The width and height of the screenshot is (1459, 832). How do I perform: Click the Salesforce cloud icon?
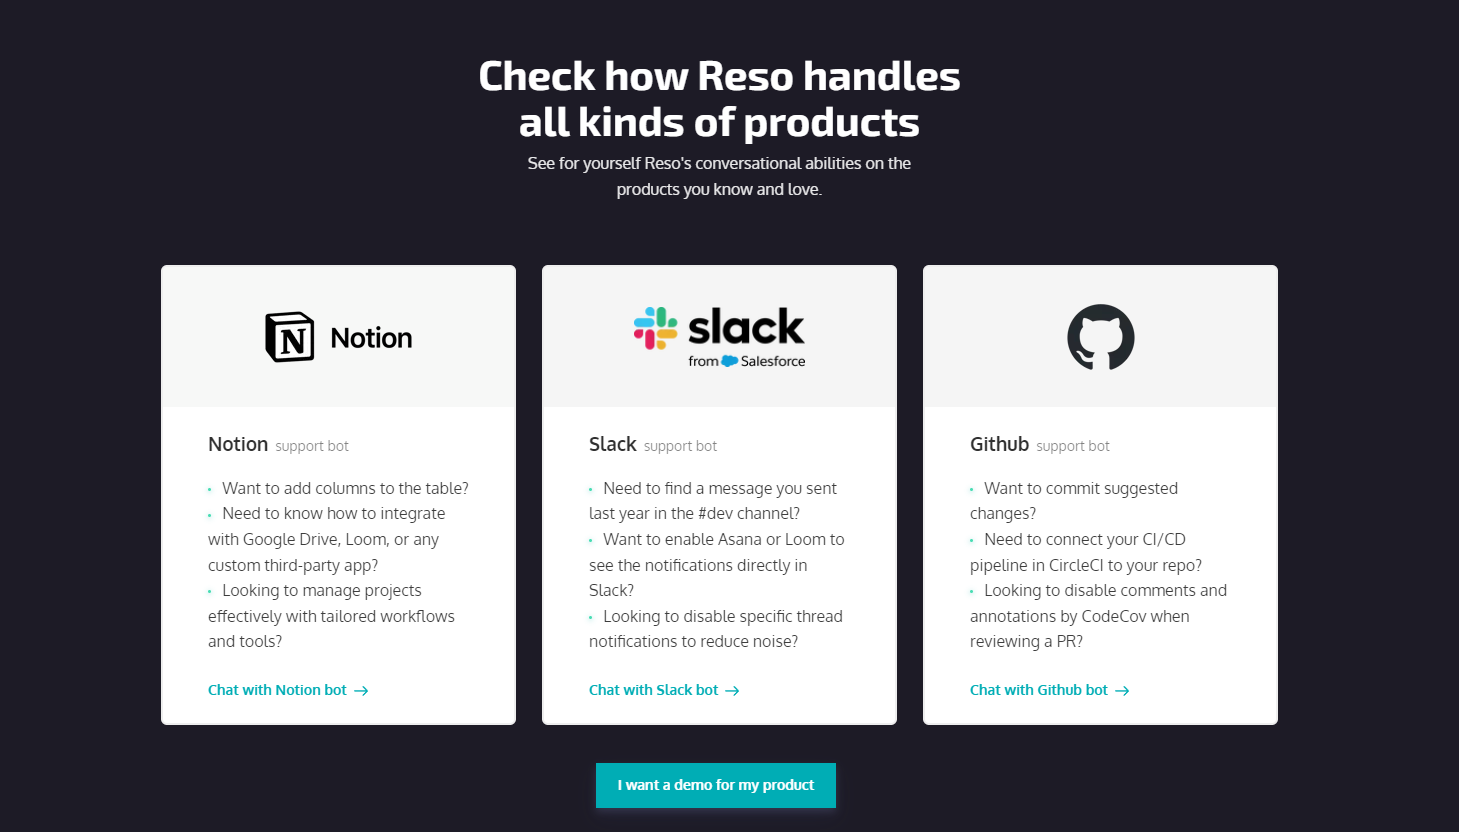tap(729, 361)
